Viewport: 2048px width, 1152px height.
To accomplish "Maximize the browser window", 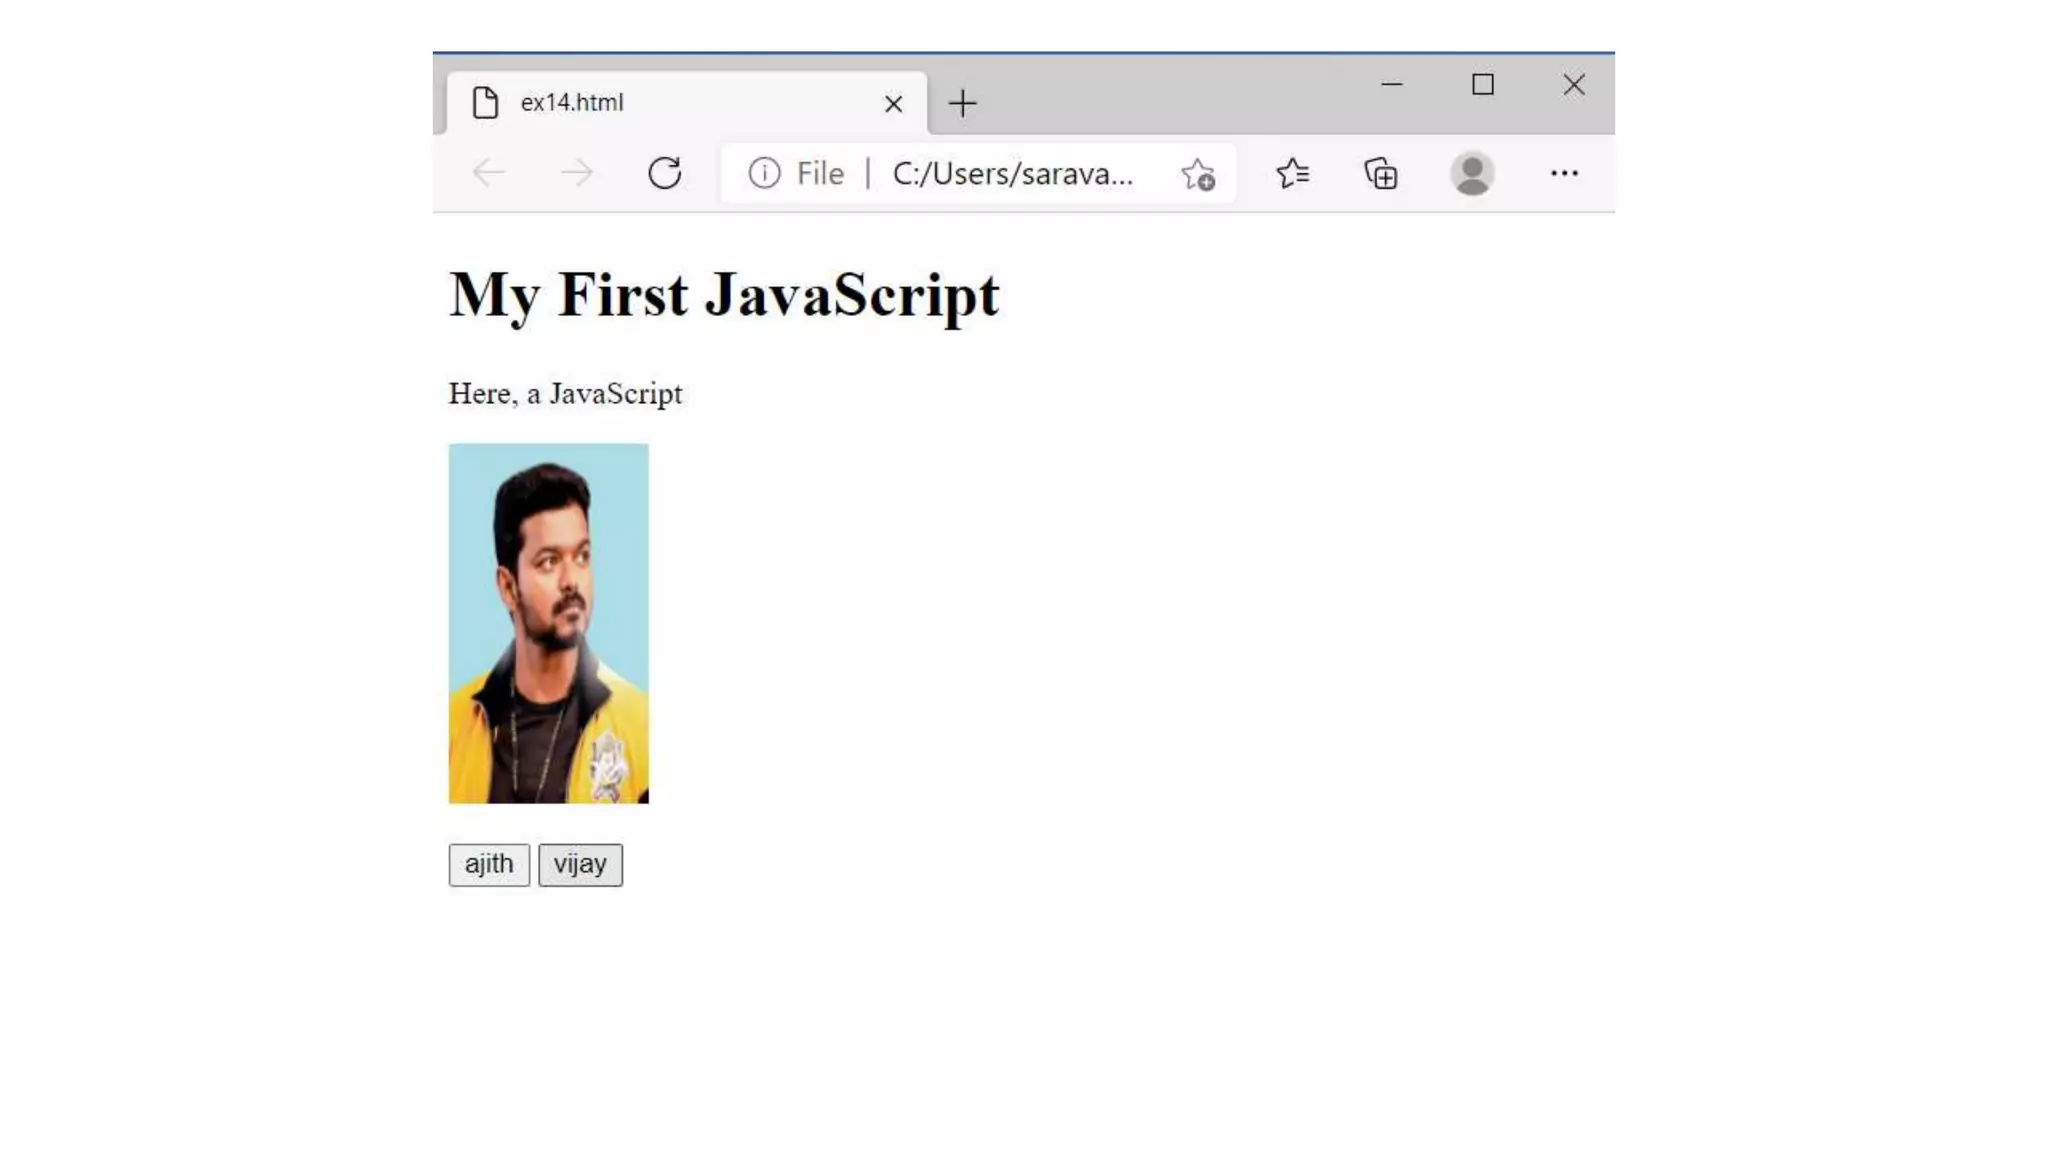I will point(1482,85).
